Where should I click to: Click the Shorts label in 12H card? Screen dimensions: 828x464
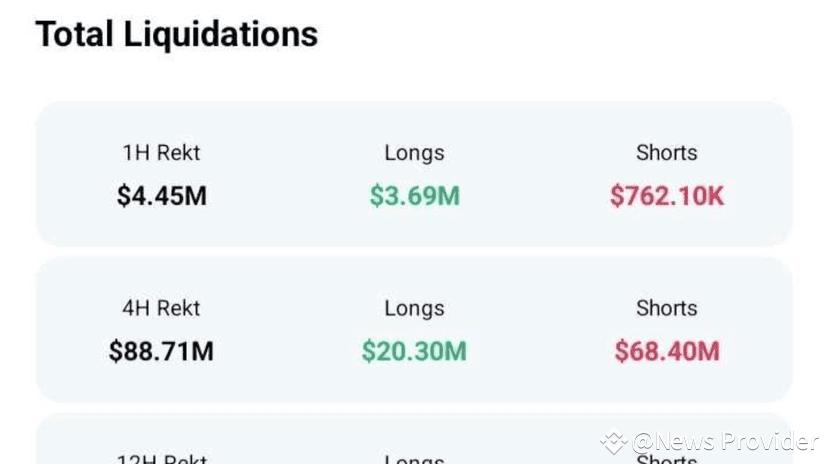(666, 459)
